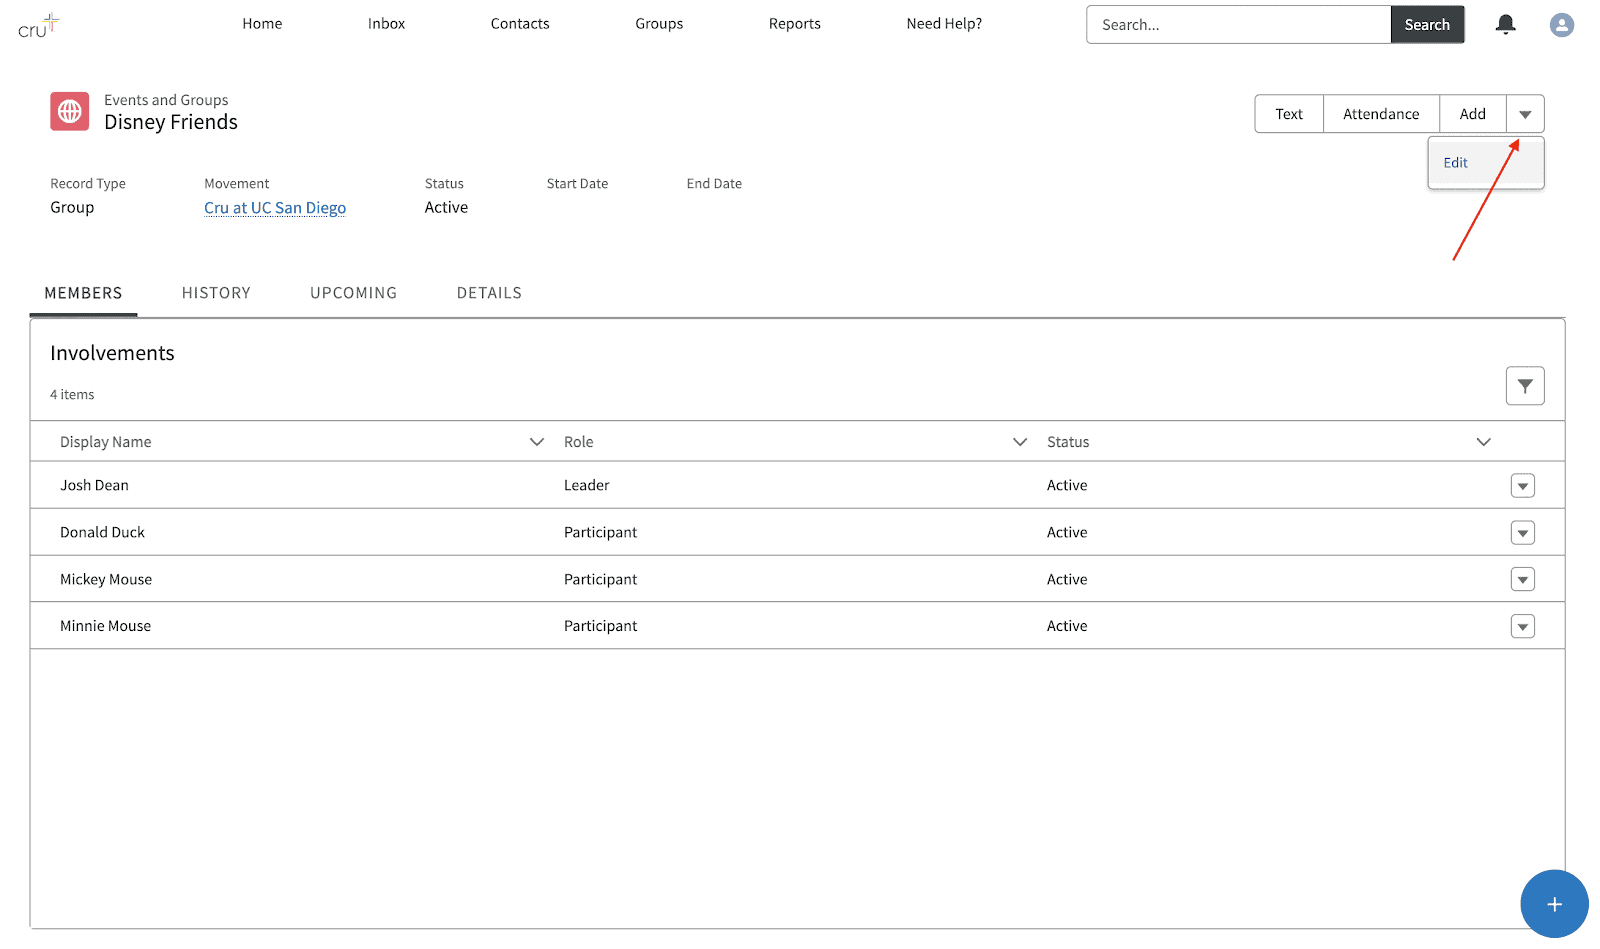Toggle the more actions arrow beside Add
The image size is (1600, 949).
click(1524, 114)
